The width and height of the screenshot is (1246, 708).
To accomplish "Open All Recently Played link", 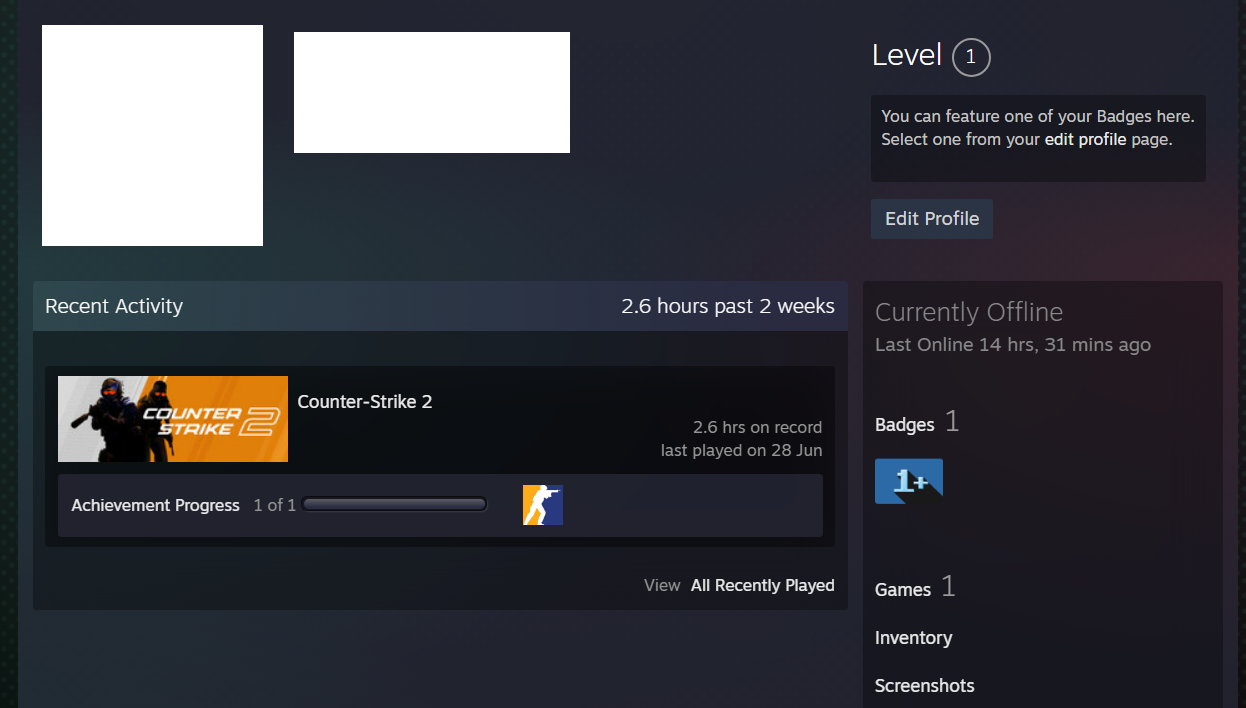I will pos(762,586).
